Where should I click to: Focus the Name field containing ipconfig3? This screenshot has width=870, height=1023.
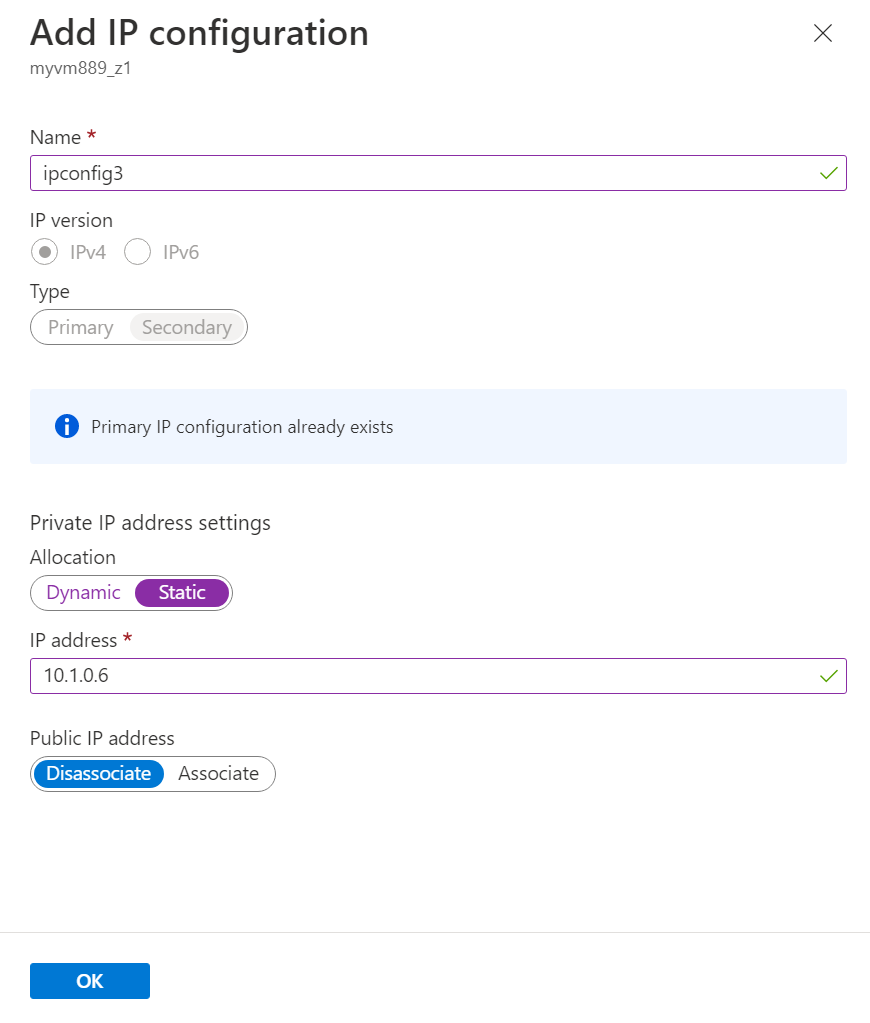click(x=420, y=173)
